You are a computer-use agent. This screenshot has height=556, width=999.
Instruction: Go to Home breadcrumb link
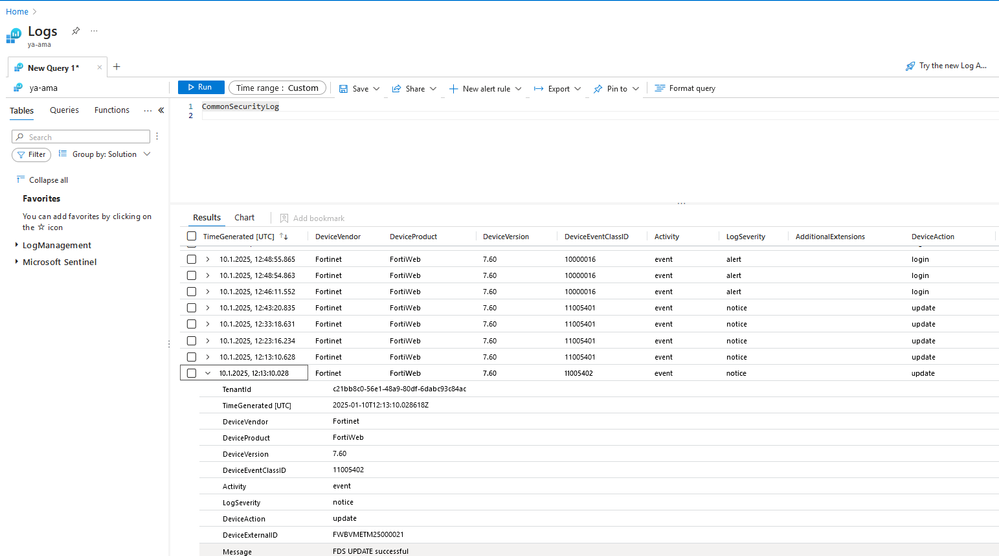[x=17, y=12]
